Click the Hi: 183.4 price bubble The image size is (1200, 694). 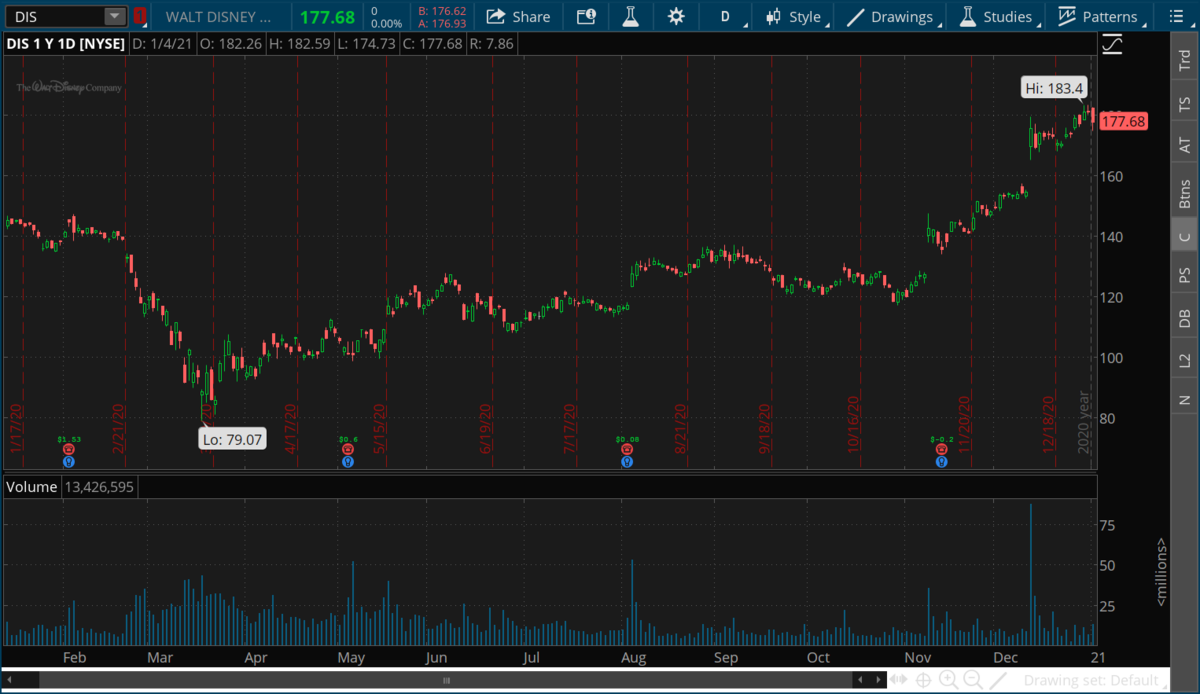pos(1054,88)
